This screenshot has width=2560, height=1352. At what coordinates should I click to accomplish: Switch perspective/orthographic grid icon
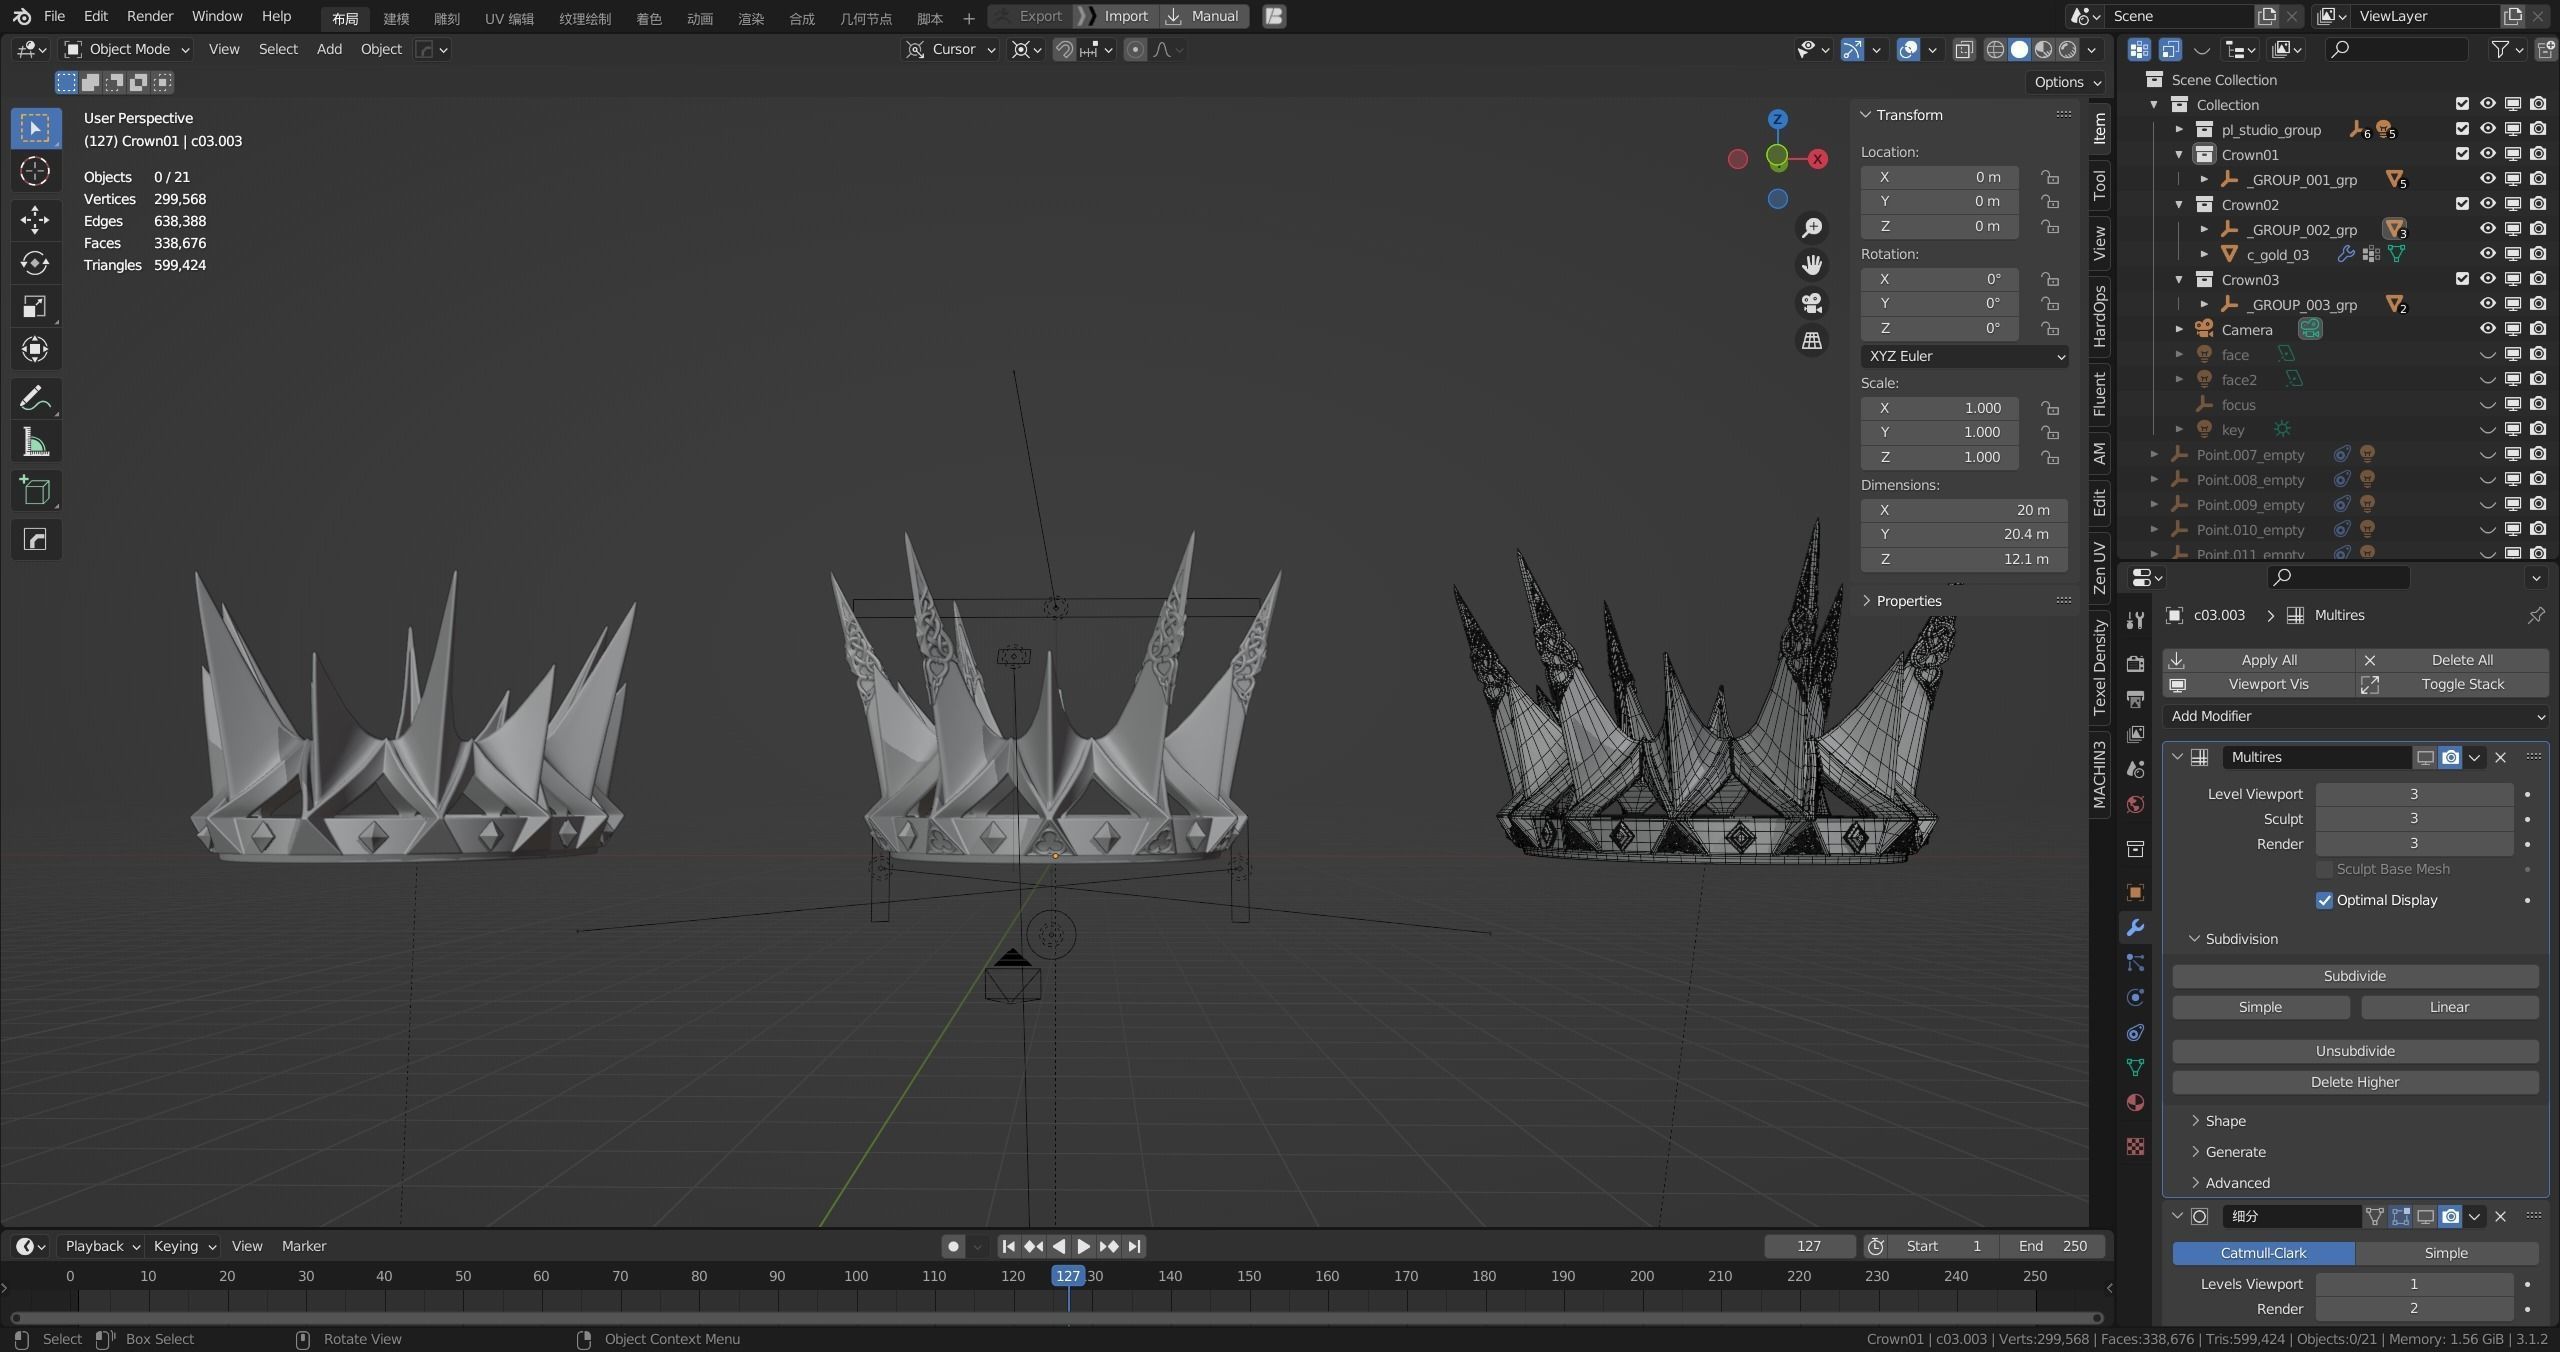(x=1811, y=341)
